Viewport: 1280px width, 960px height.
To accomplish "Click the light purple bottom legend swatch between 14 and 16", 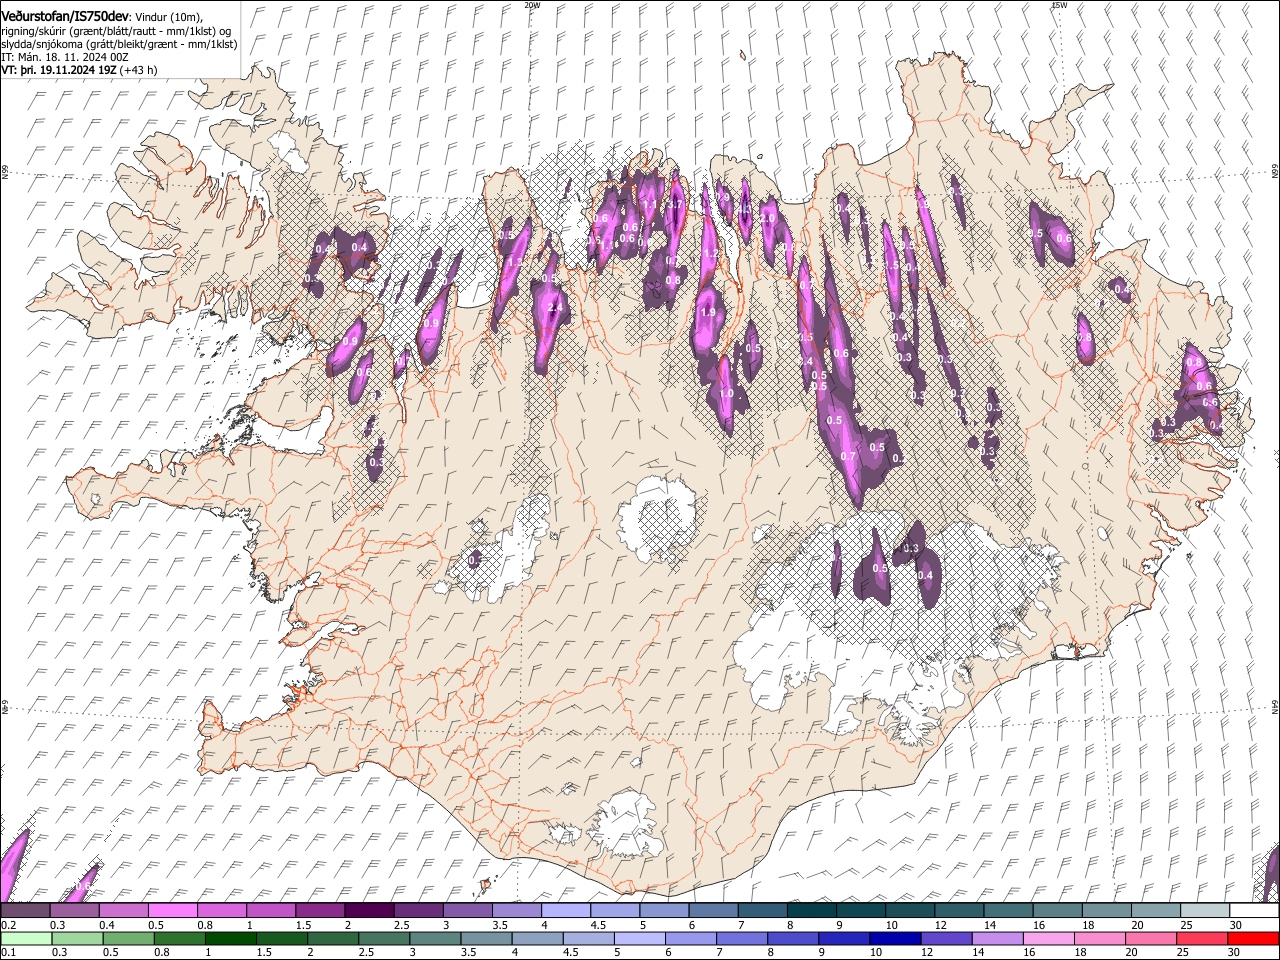I will click(999, 938).
